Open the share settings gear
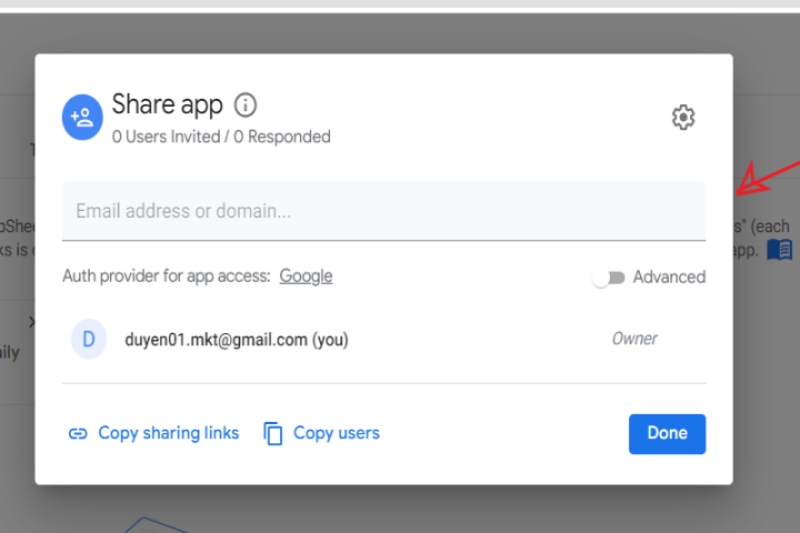Screen dimensions: 800x533 pyautogui.click(x=683, y=118)
